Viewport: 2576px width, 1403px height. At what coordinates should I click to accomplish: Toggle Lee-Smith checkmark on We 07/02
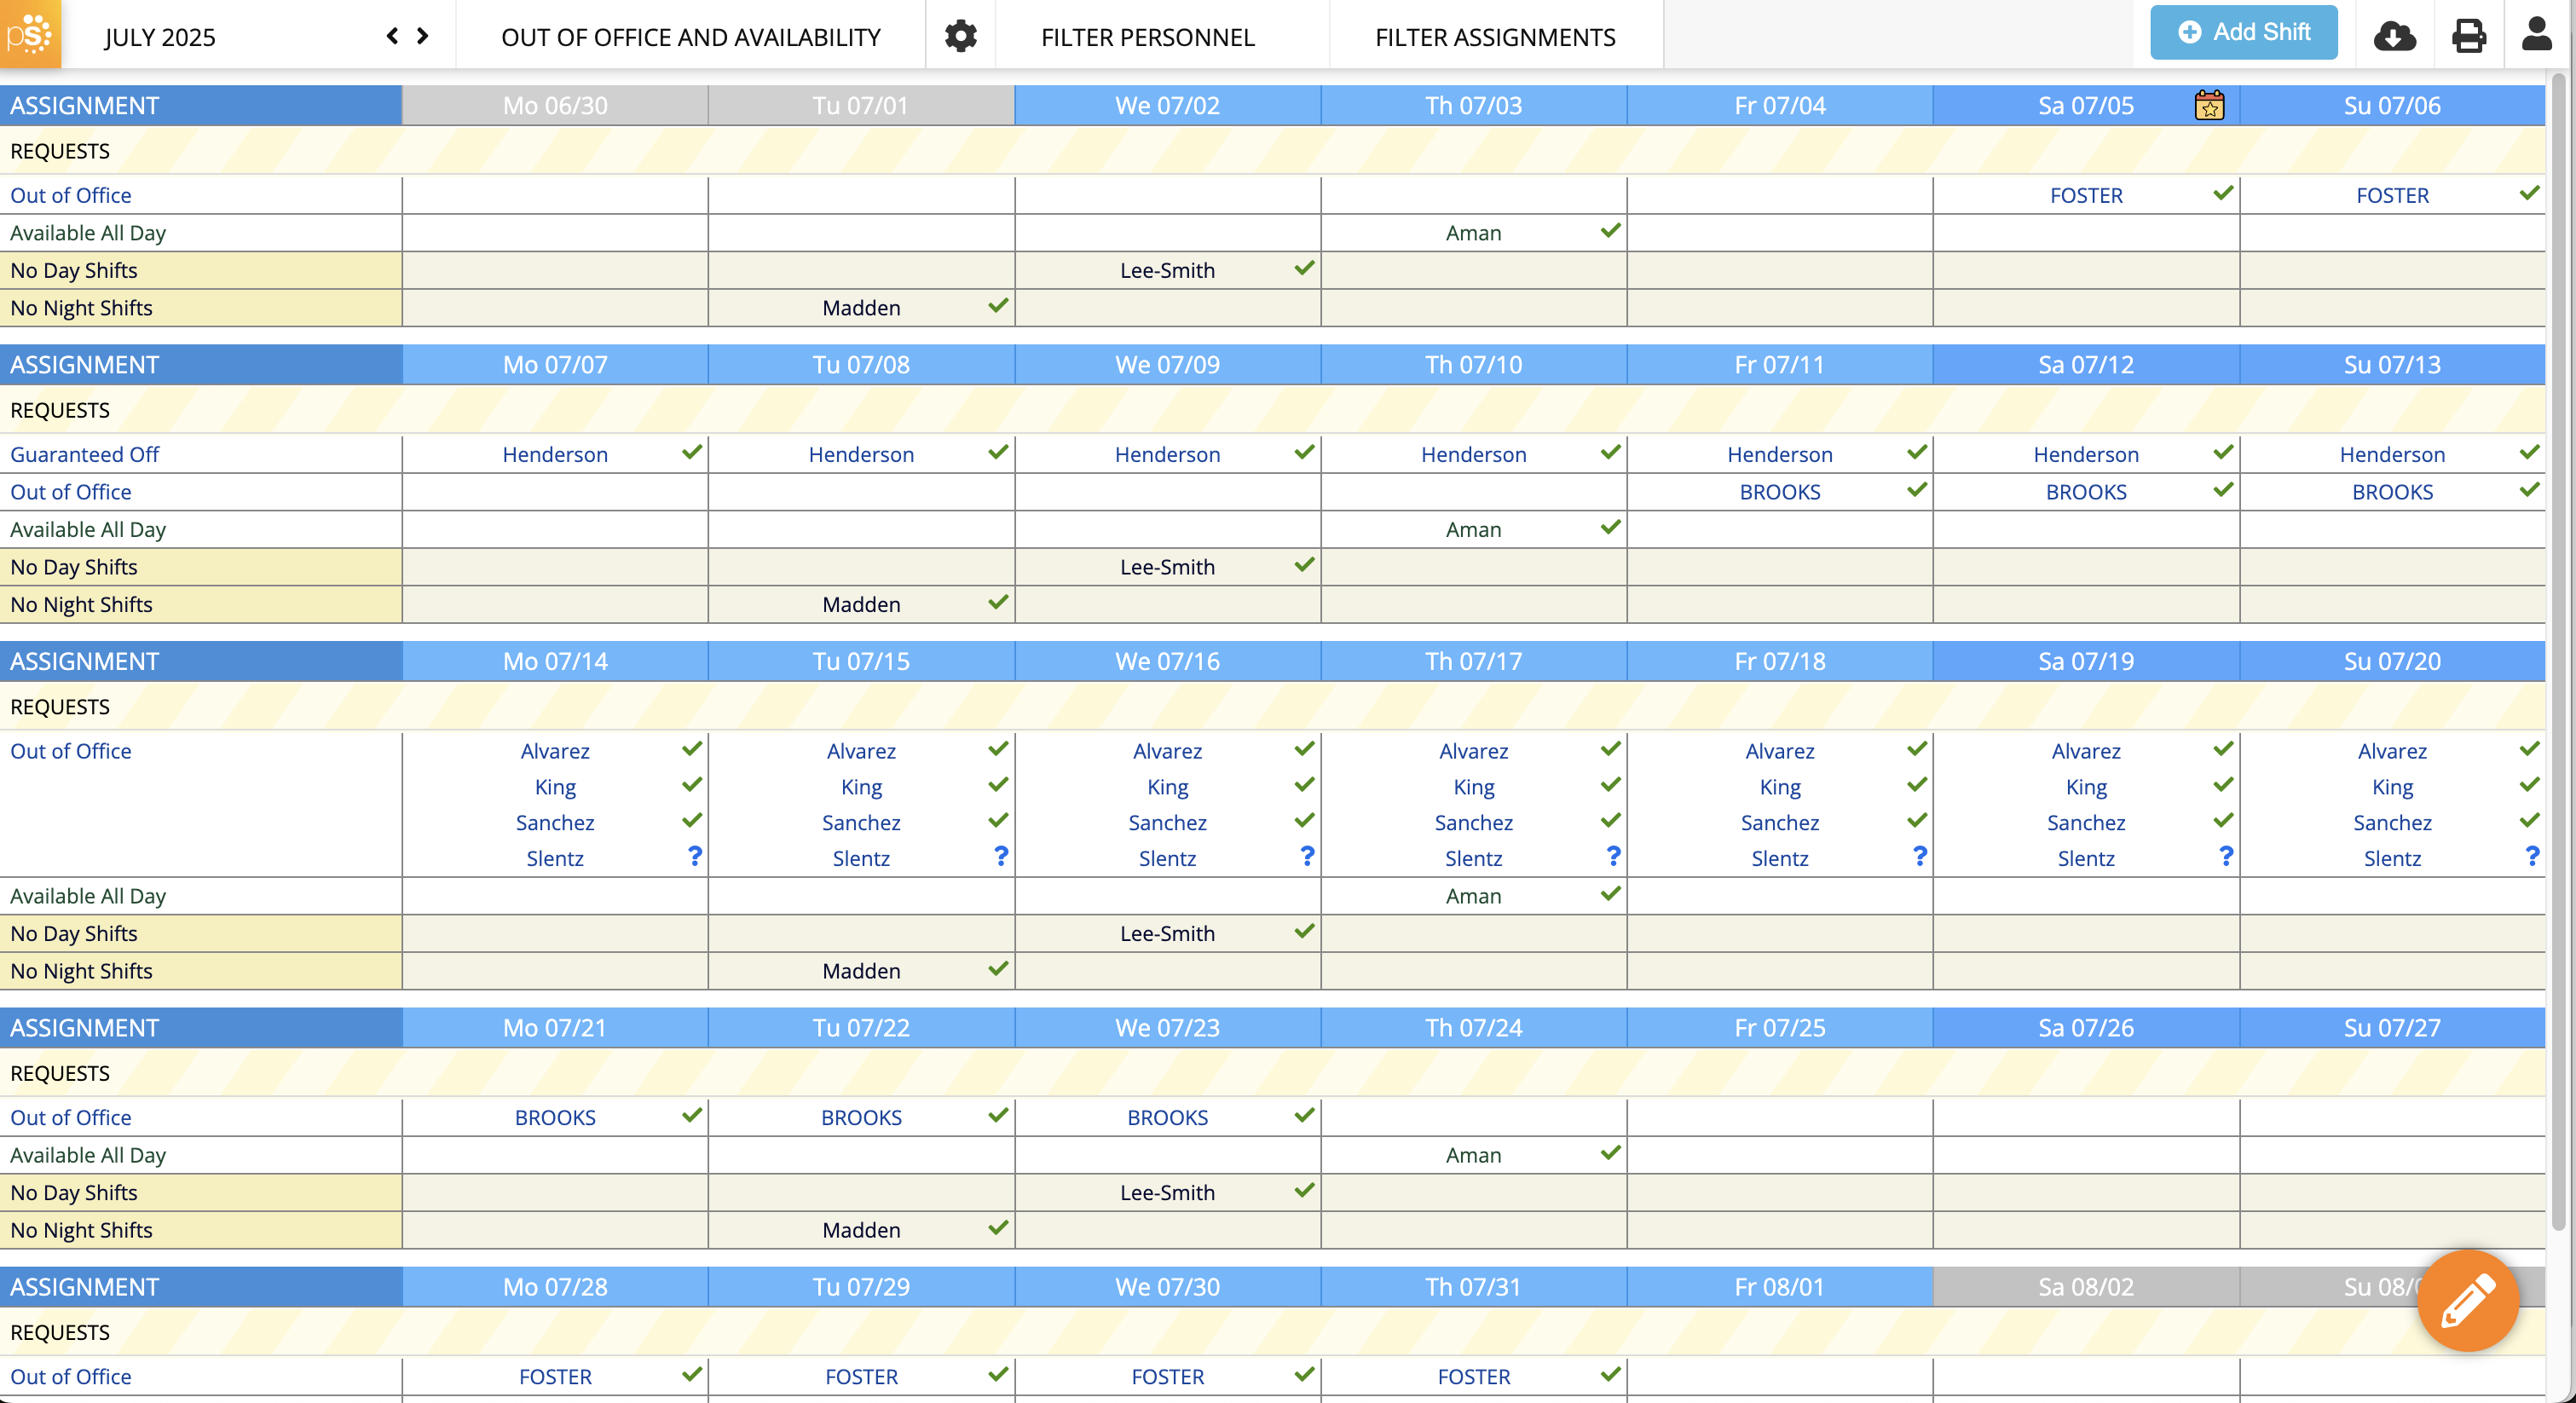pos(1304,268)
